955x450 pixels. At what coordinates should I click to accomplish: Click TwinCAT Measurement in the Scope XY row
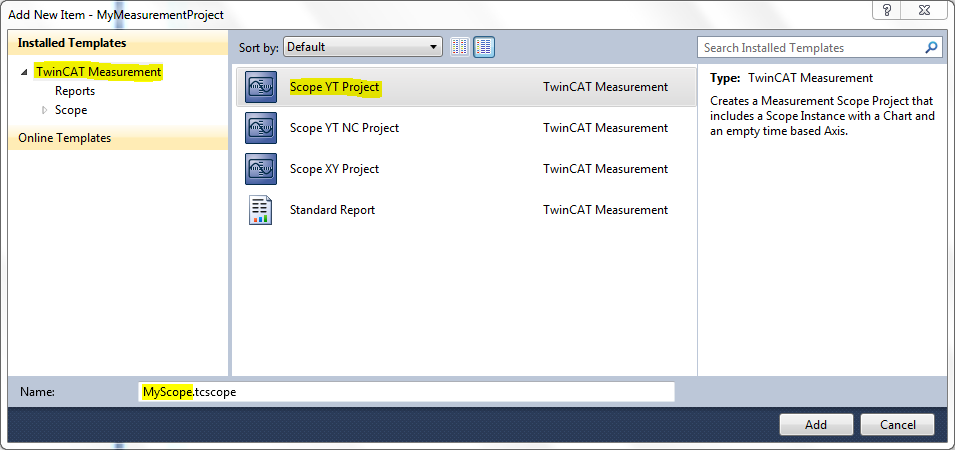605,169
